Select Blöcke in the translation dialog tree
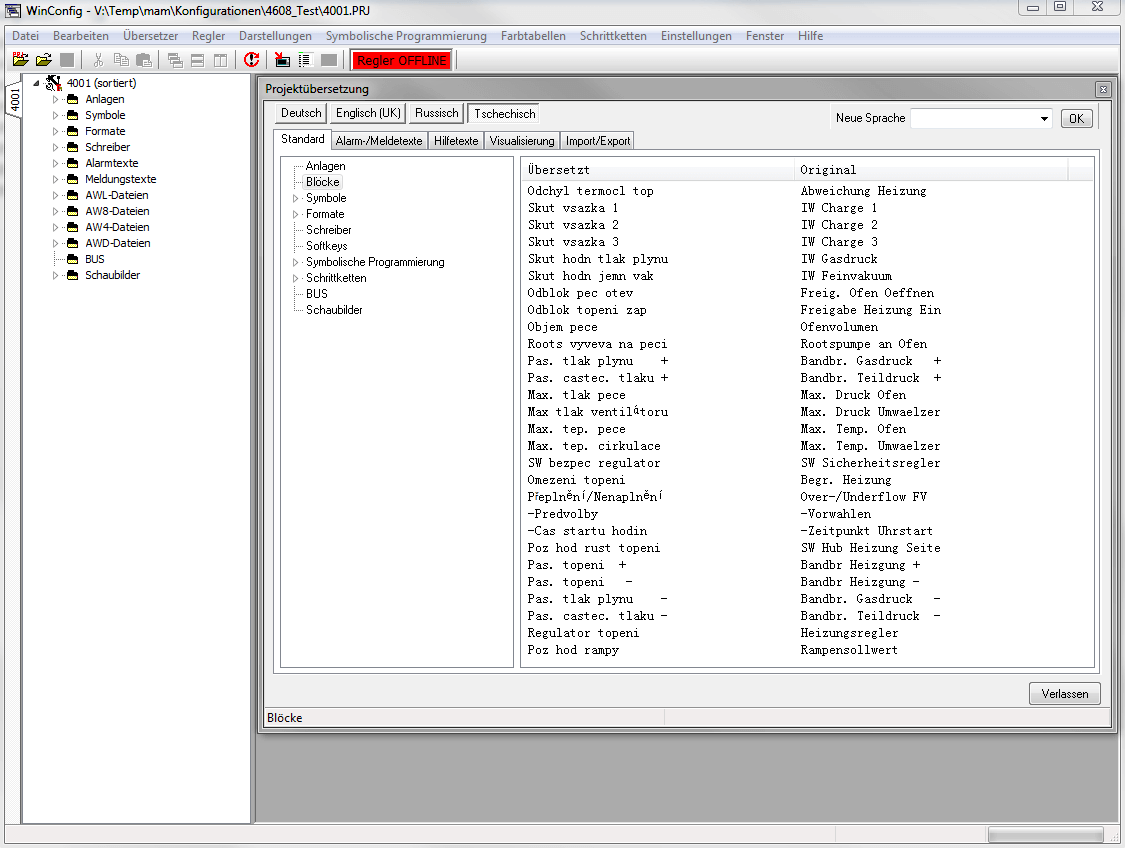This screenshot has height=848, width=1125. point(323,182)
